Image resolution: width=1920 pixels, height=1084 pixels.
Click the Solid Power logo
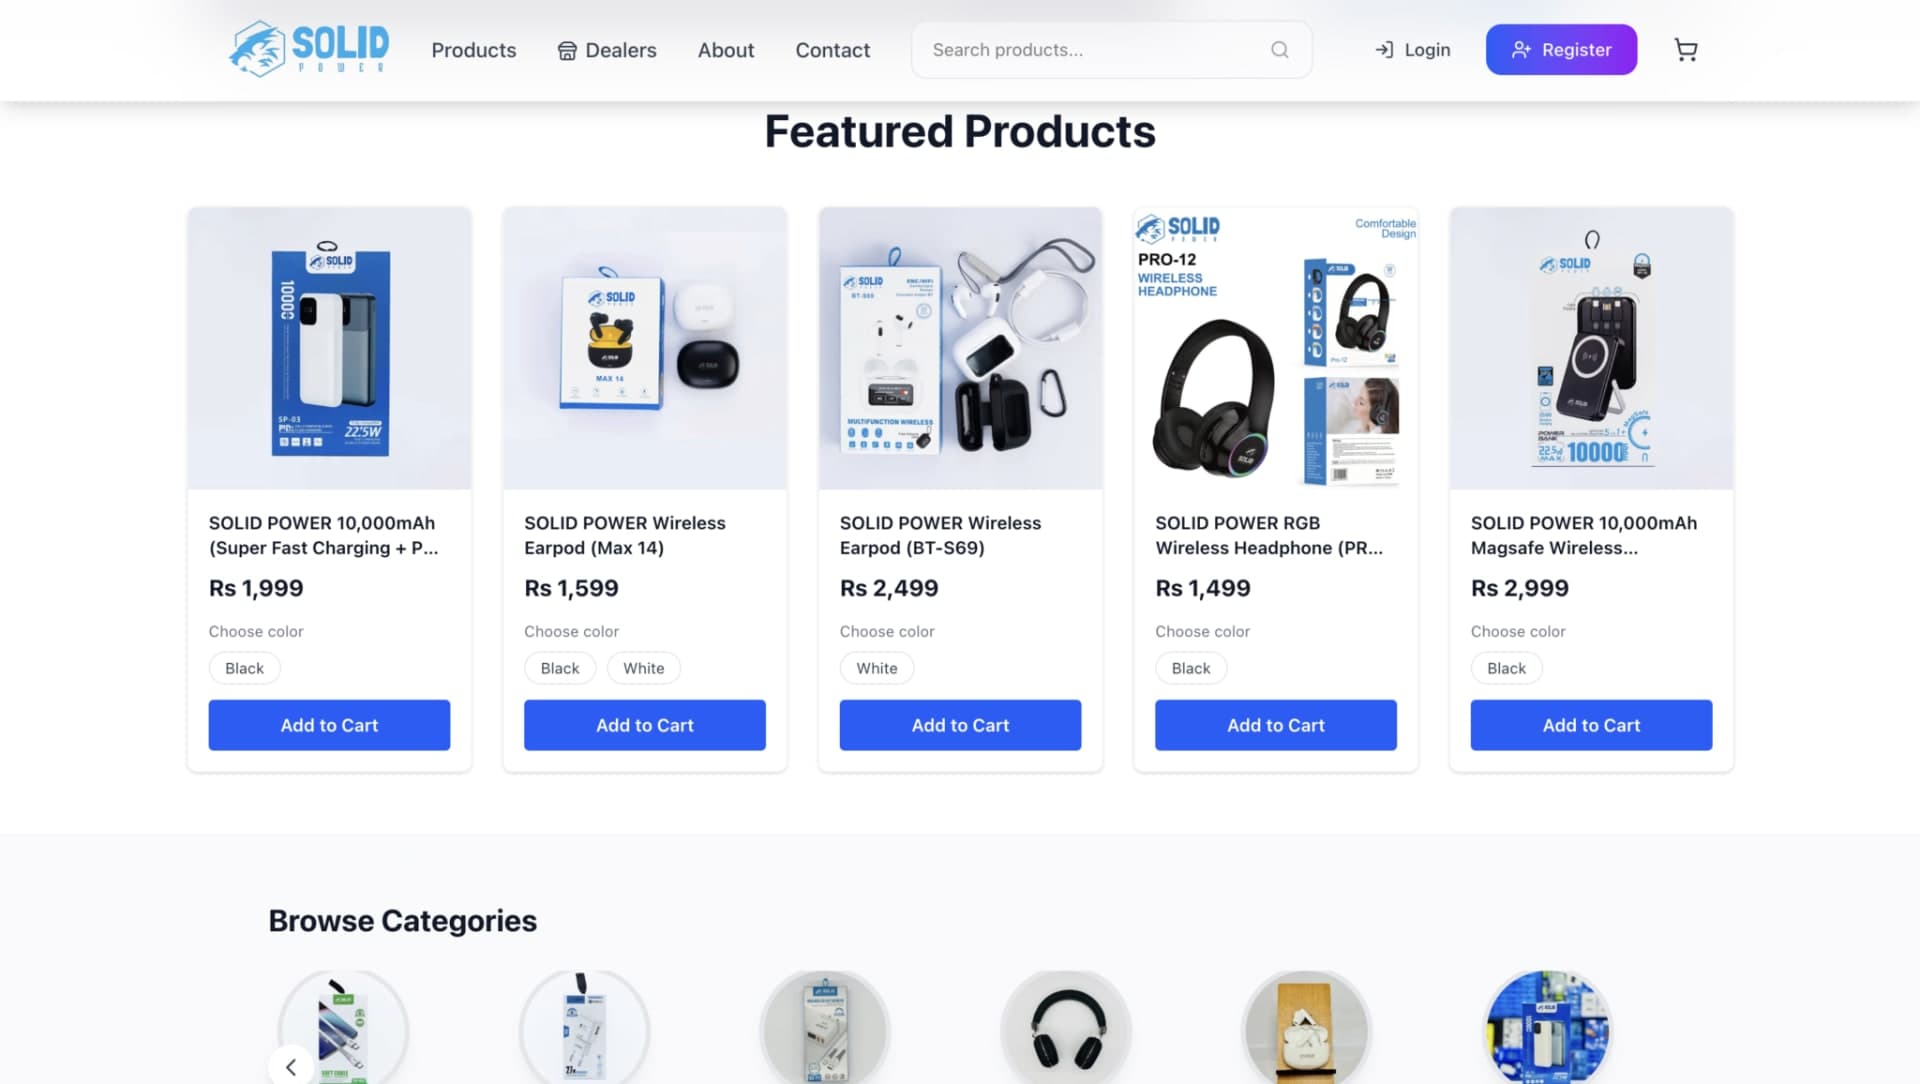[309, 49]
